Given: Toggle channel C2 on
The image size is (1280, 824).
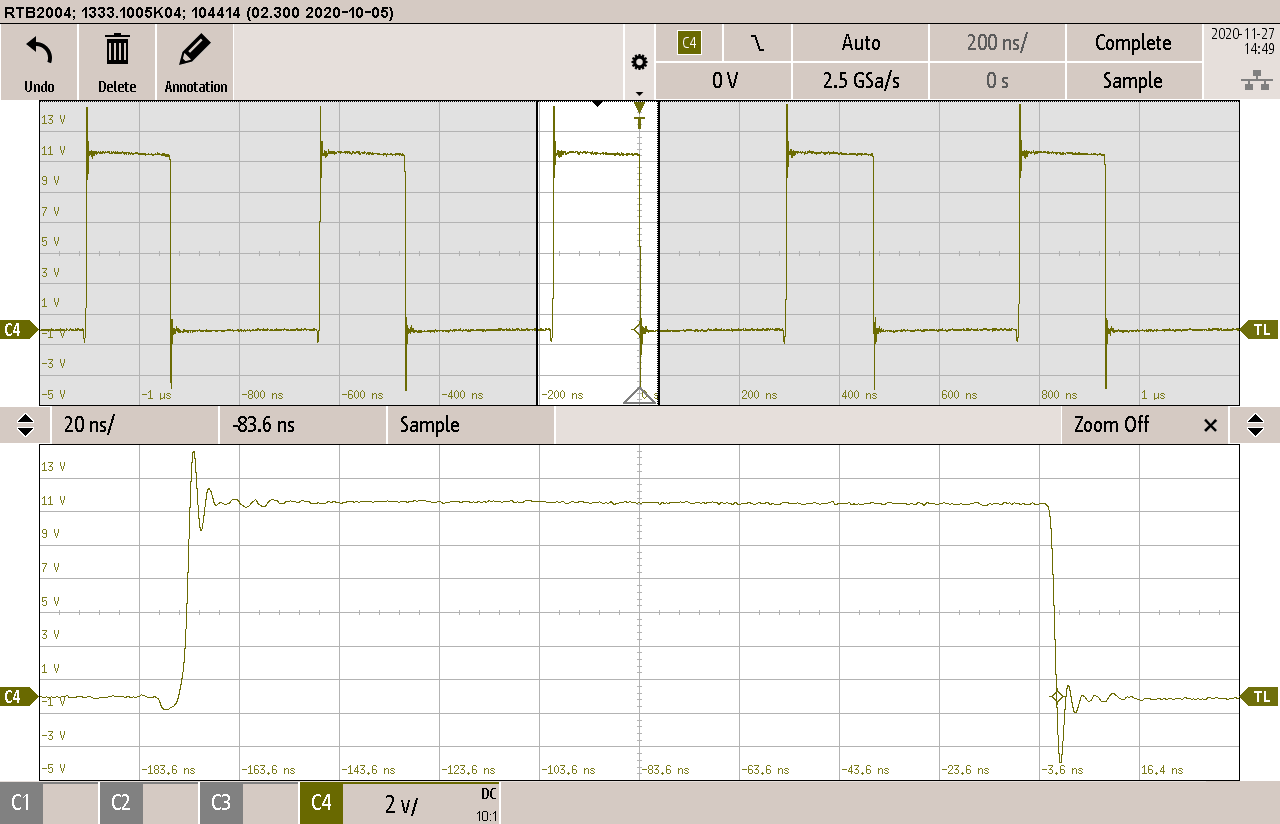Looking at the screenshot, I should (121, 803).
